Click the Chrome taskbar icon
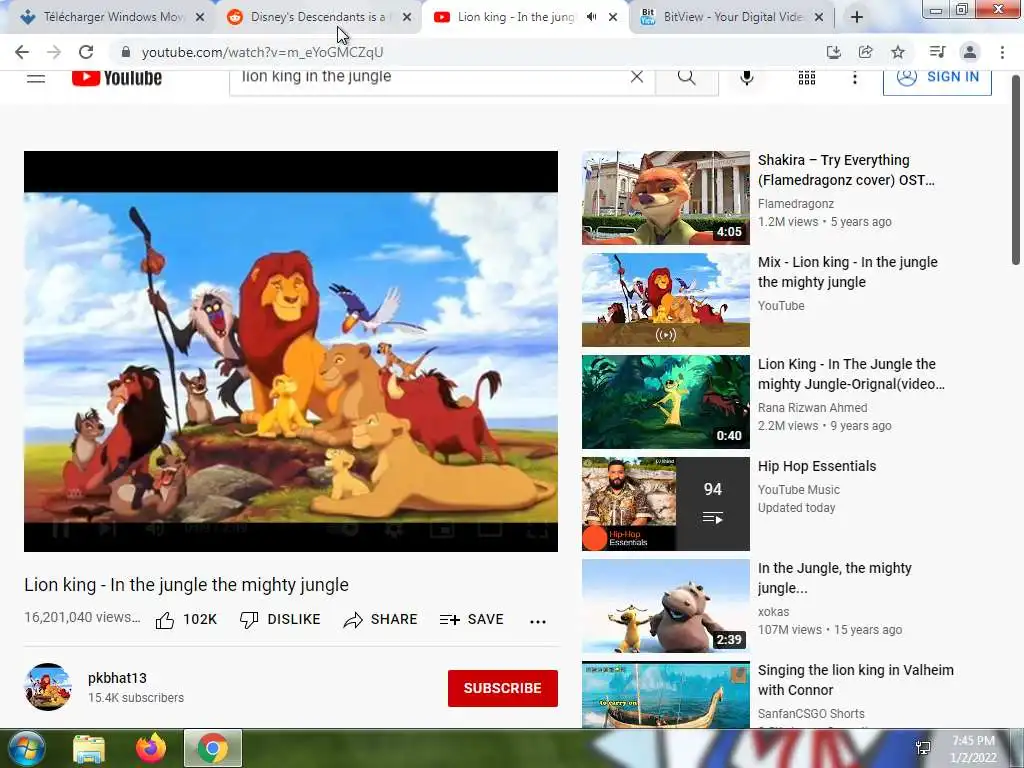Image resolution: width=1024 pixels, height=768 pixels. click(212, 748)
